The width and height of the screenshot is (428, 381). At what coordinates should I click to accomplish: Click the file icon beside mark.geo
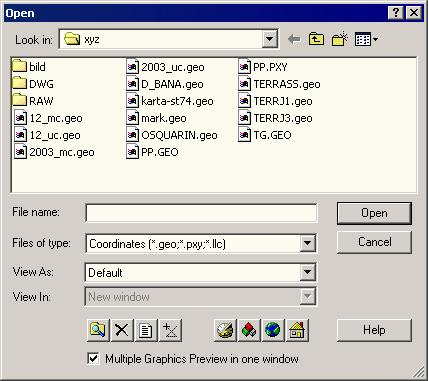[x=132, y=118]
